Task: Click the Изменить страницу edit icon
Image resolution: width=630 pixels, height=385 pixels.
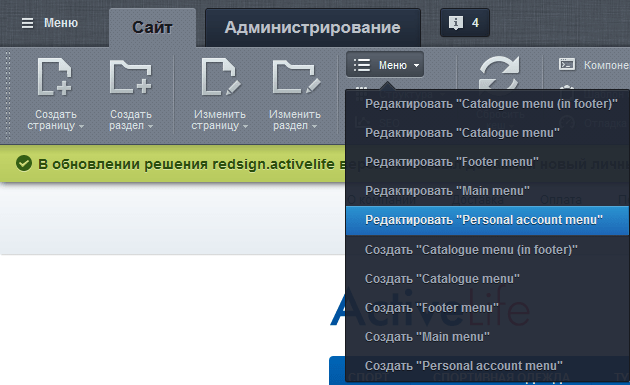Action: 221,77
